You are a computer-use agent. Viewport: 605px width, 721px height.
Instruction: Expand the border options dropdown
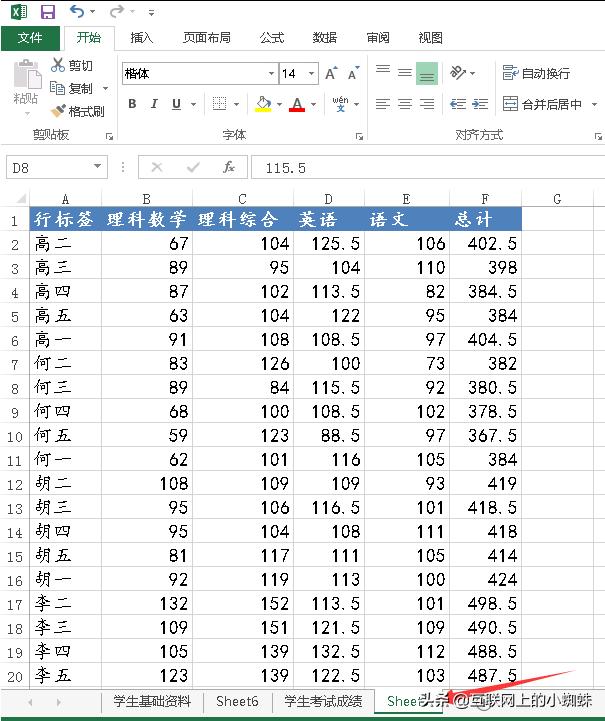point(236,104)
